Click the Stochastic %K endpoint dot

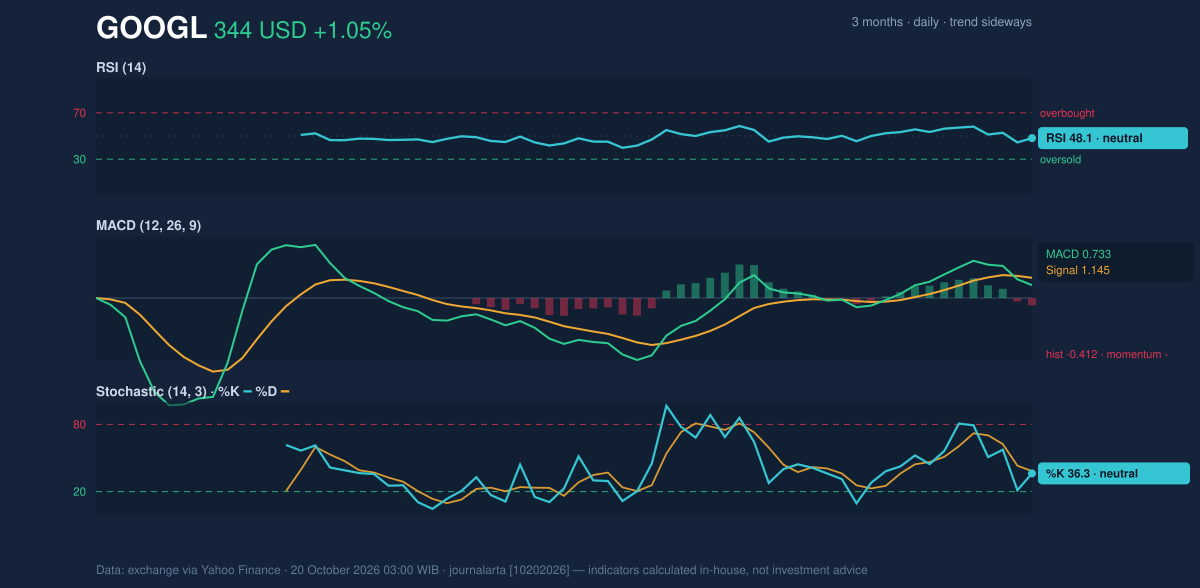1032,473
